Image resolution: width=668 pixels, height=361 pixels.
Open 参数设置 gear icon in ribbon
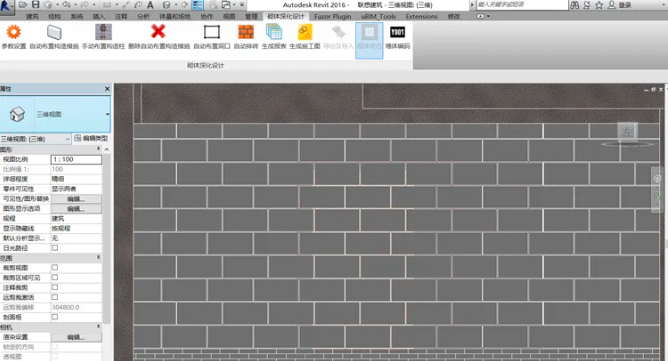tap(14, 32)
